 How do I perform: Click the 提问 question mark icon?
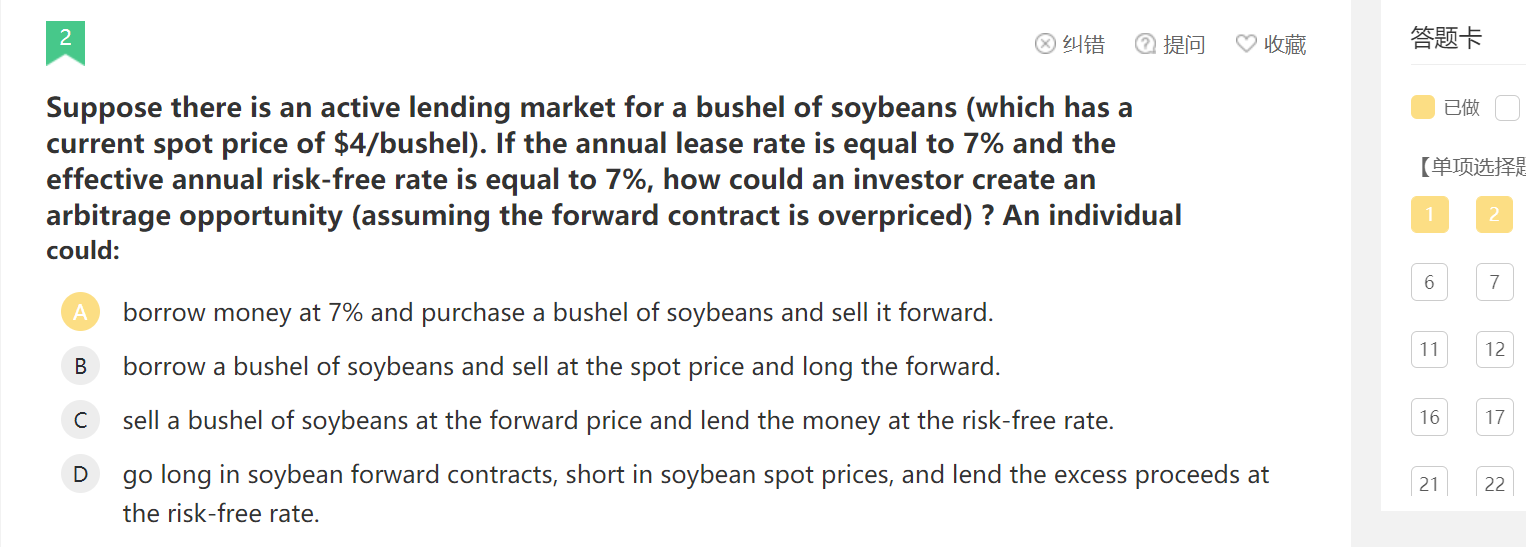1146,44
